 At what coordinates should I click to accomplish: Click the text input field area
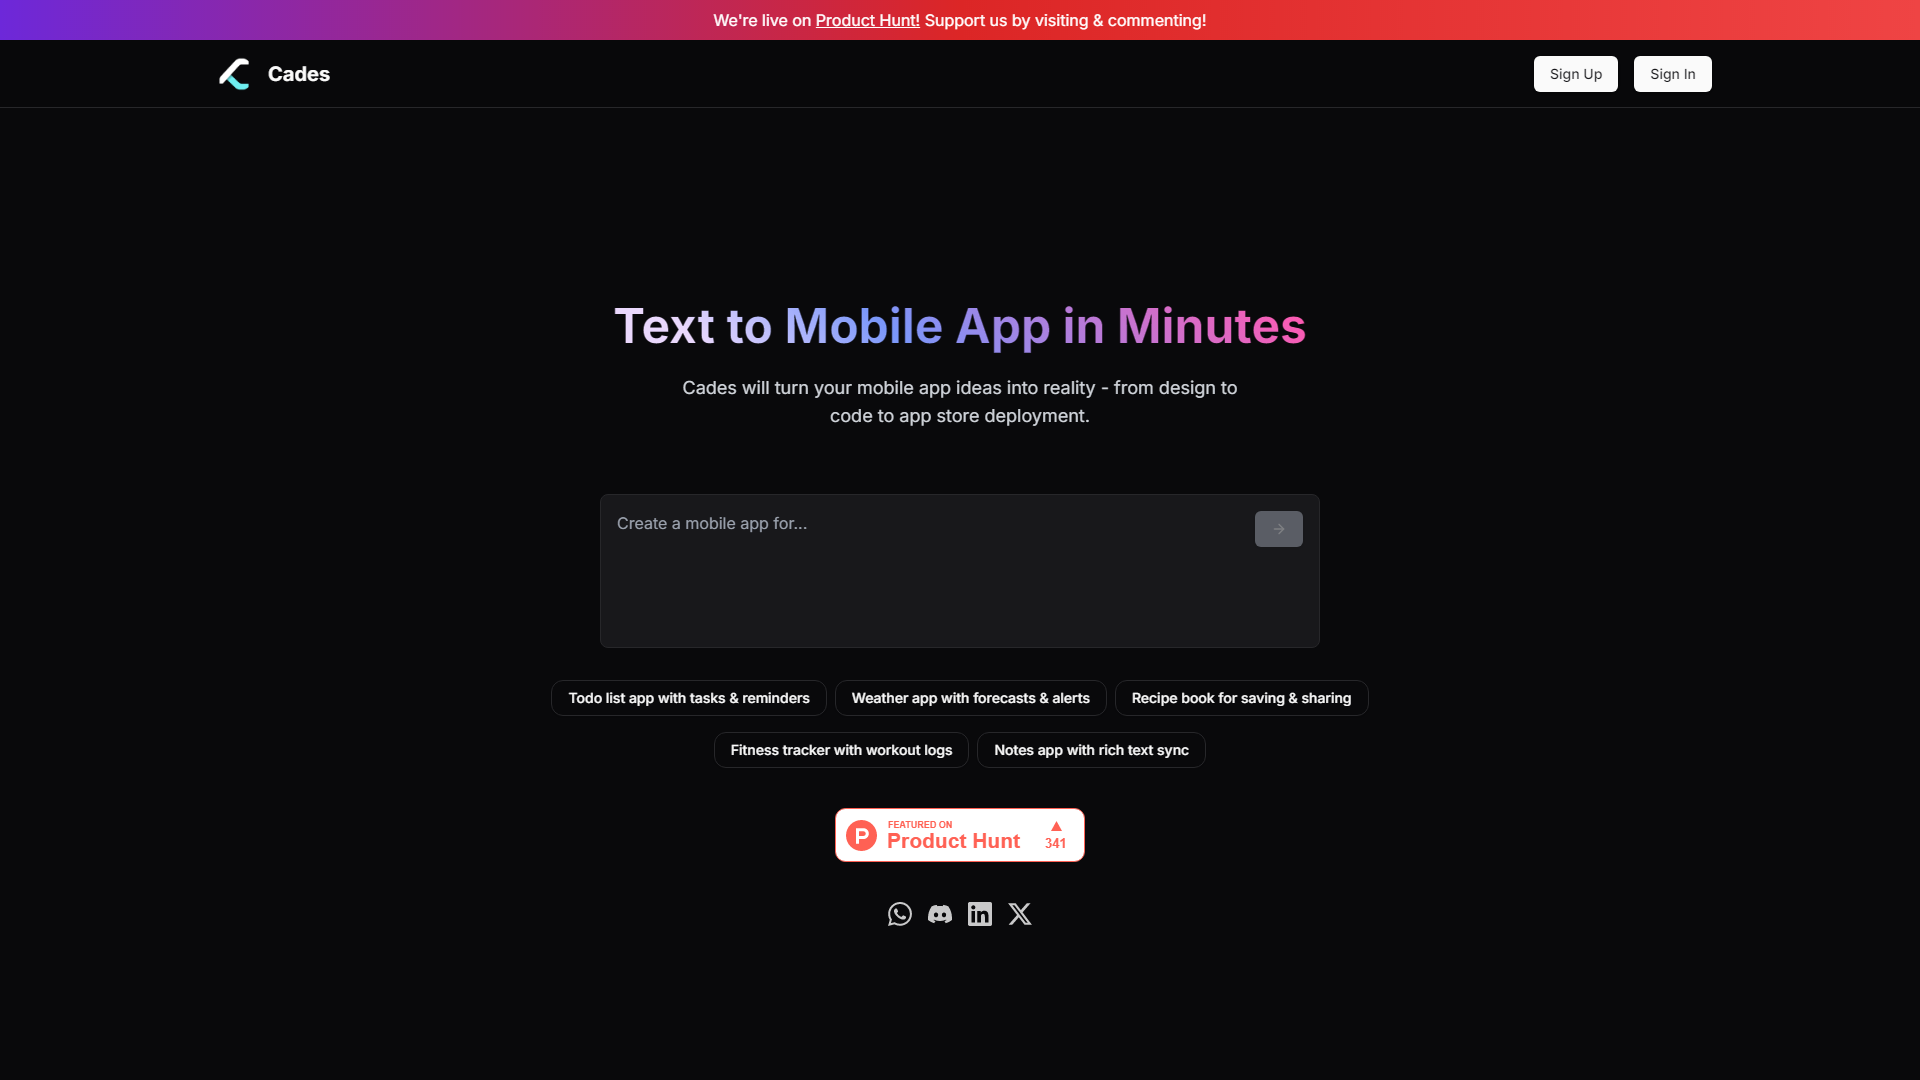(923, 570)
